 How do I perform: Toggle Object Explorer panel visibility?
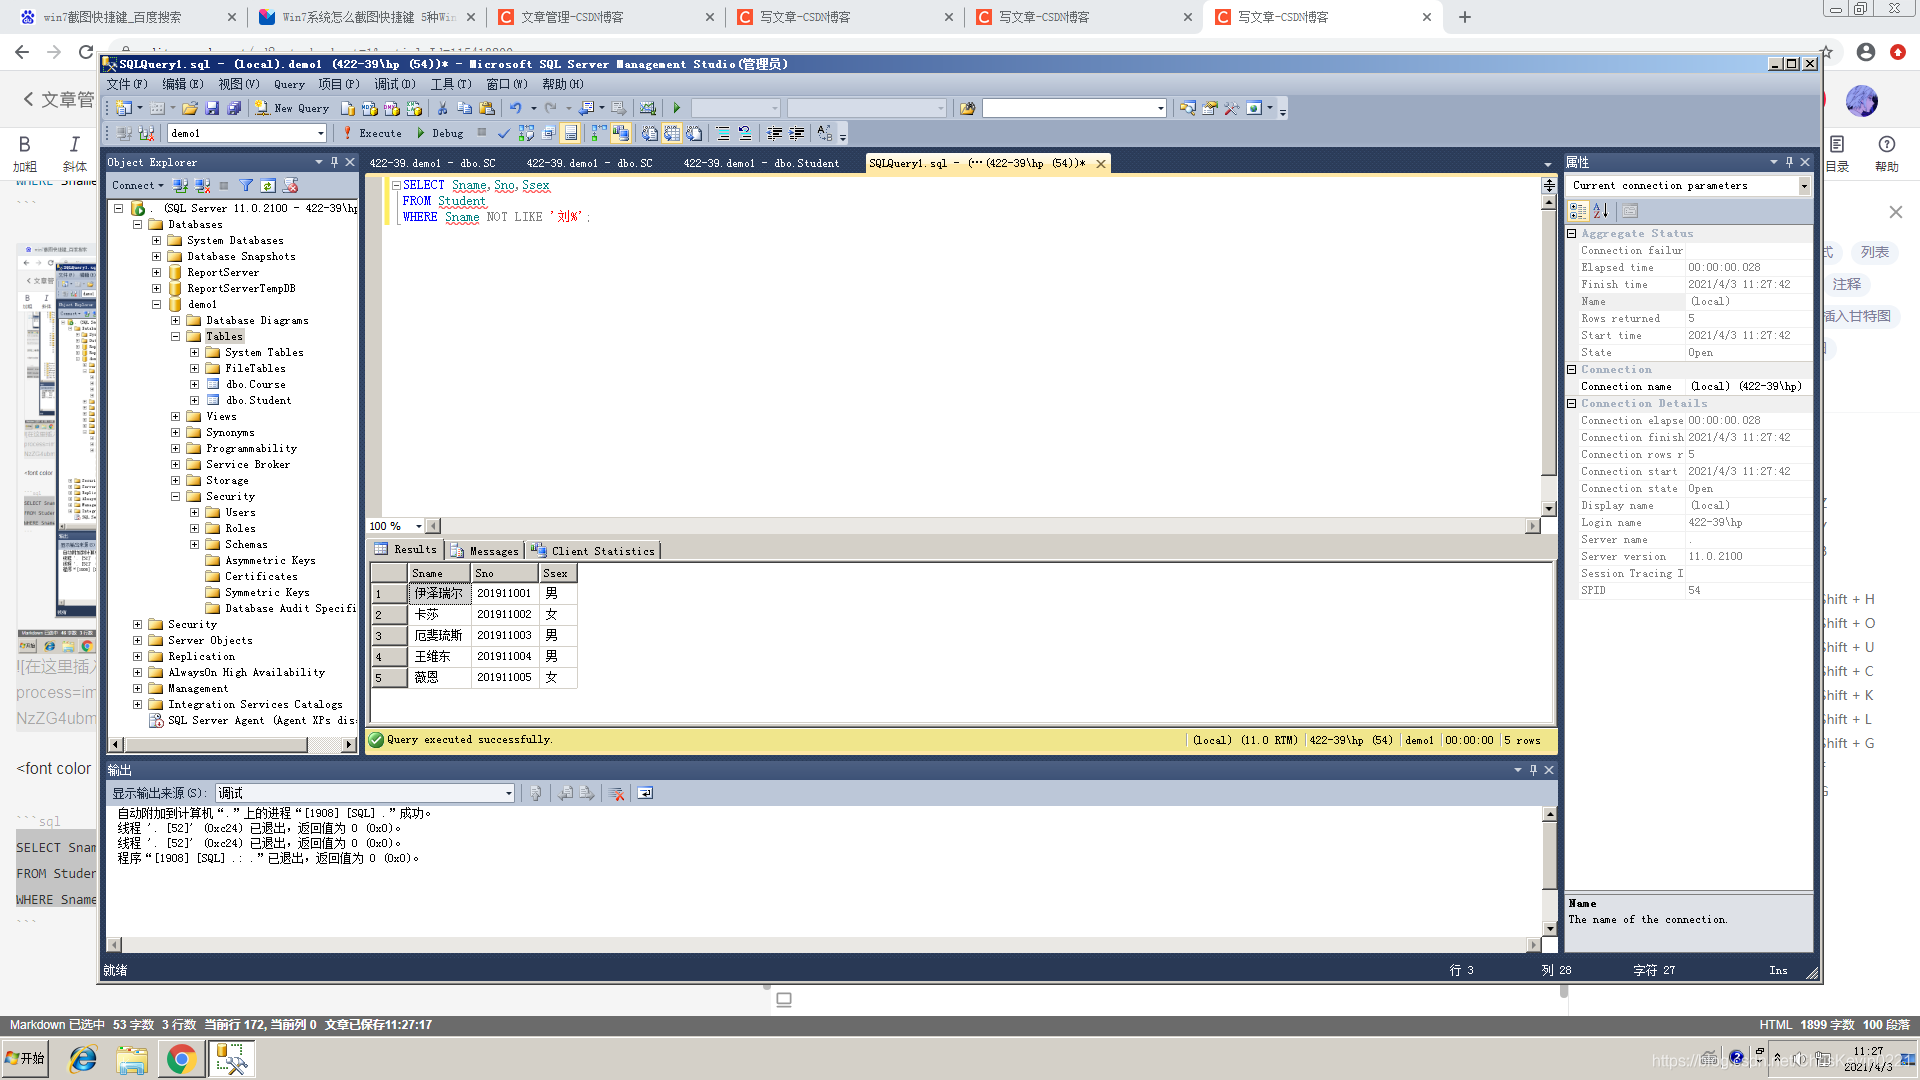point(351,161)
